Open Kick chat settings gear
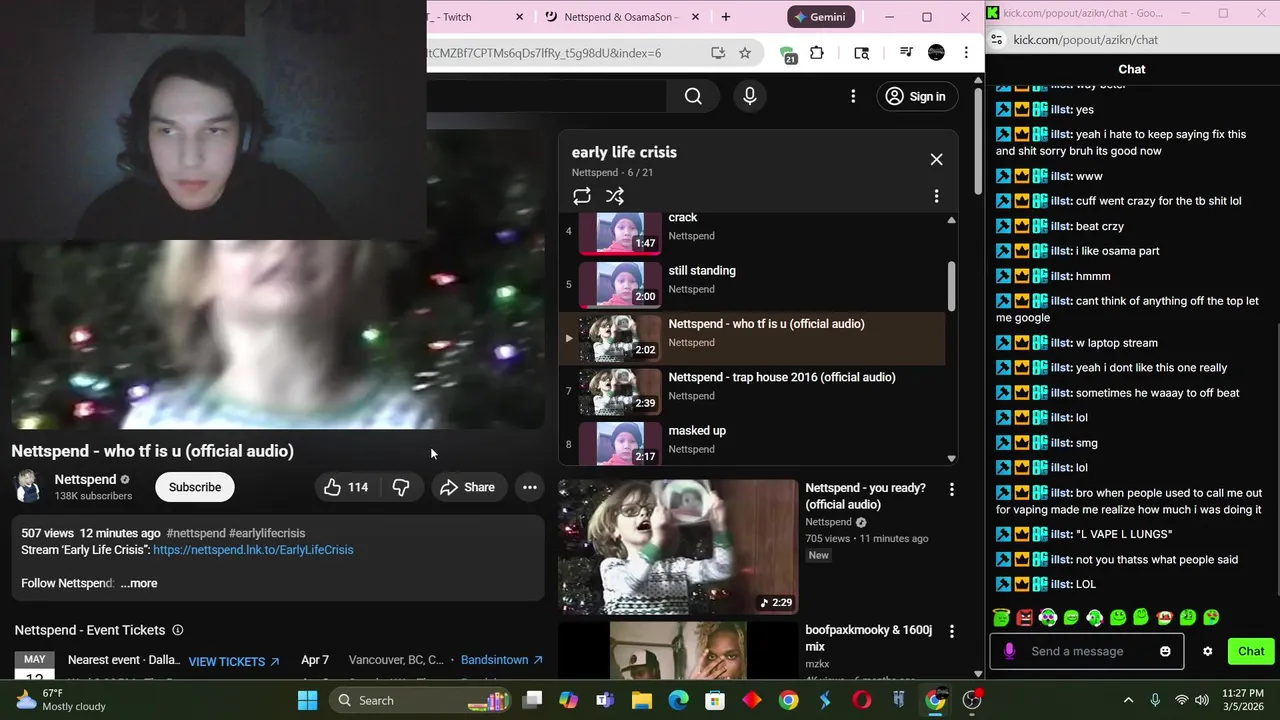 [1207, 651]
